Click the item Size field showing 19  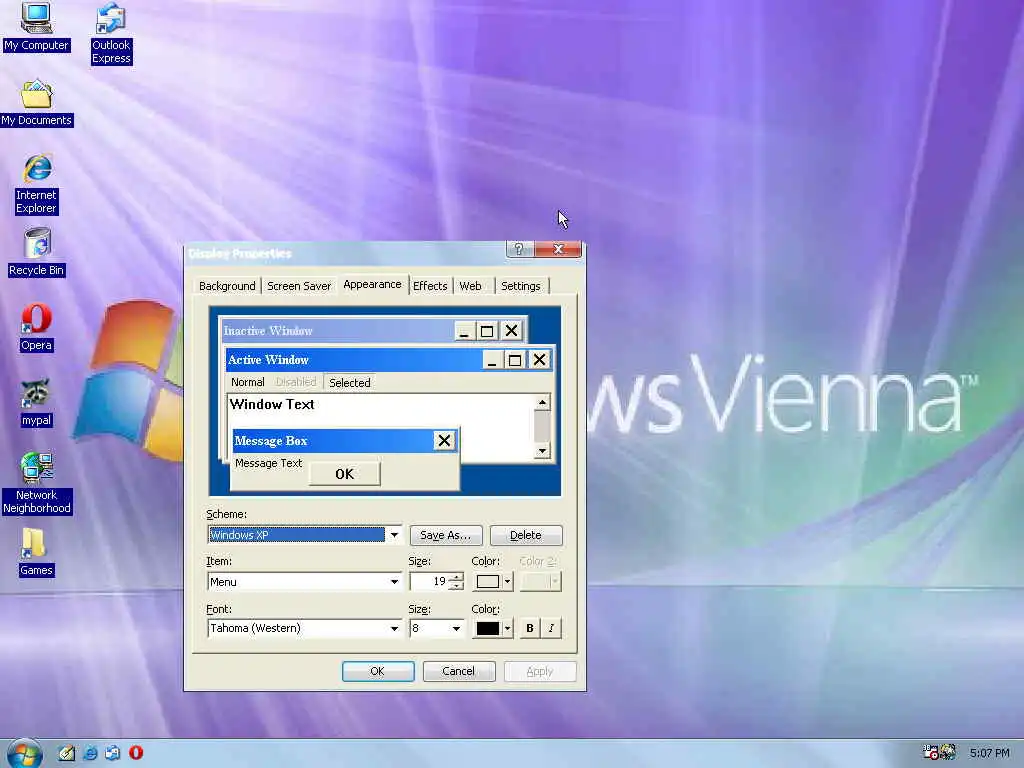click(429, 581)
